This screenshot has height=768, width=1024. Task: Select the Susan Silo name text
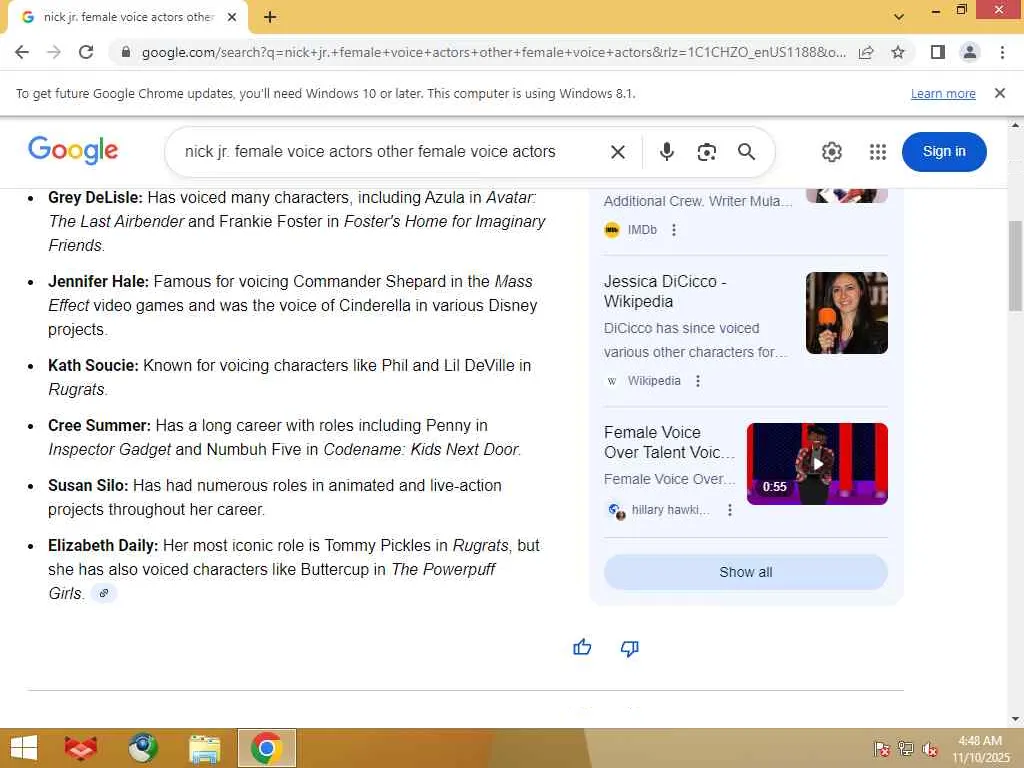pyautogui.click(x=88, y=485)
